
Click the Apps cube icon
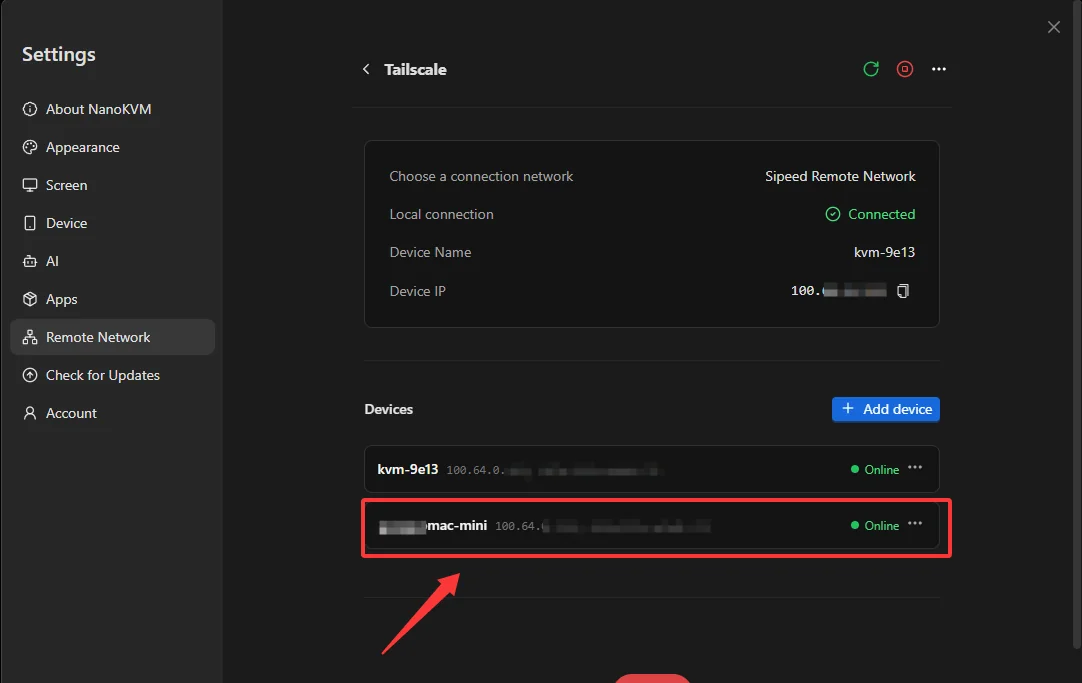[30, 299]
